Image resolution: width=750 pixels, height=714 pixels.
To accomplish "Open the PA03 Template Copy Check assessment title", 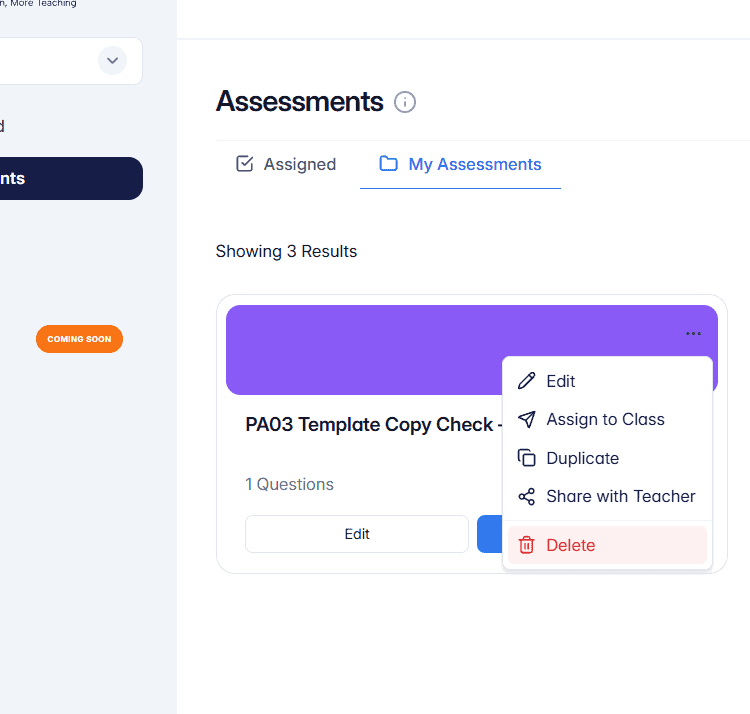I will pos(373,425).
